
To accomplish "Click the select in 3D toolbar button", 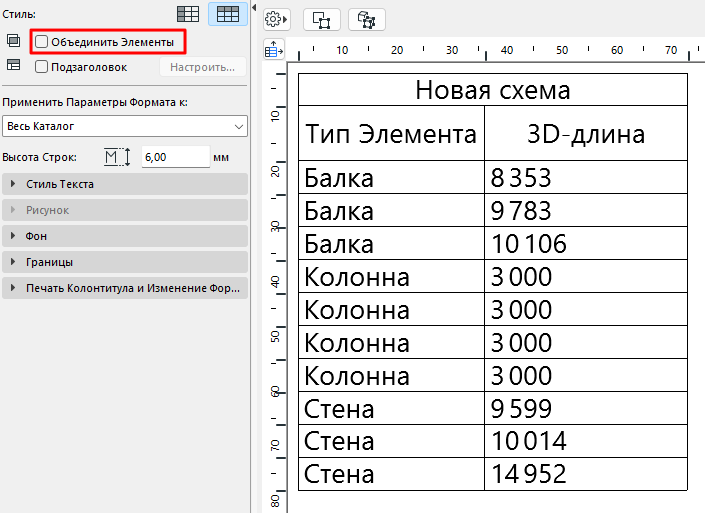I will pyautogui.click(x=366, y=20).
